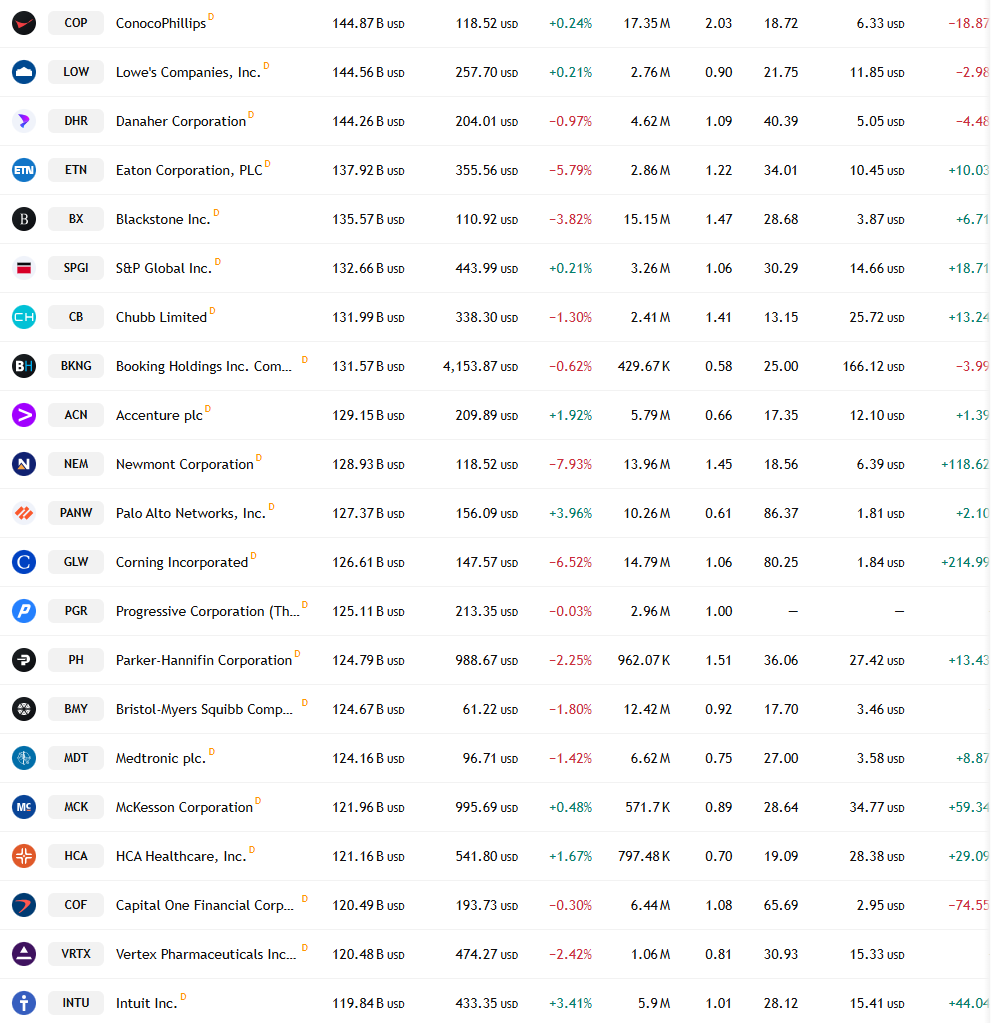Open the Accenture plc link

[x=159, y=416]
